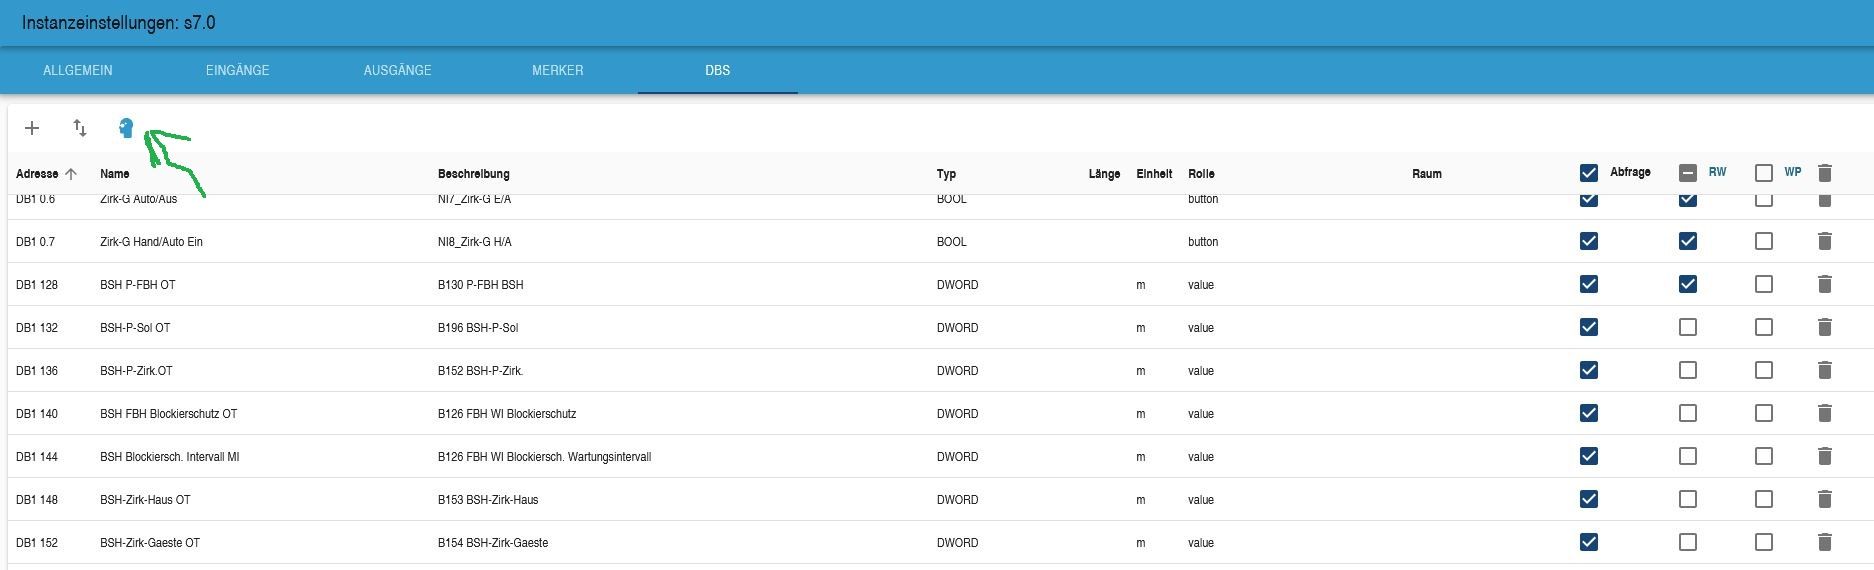1874x570 pixels.
Task: Select description 'B154 BSH-Zirk-Gaeste'
Action: click(x=493, y=543)
